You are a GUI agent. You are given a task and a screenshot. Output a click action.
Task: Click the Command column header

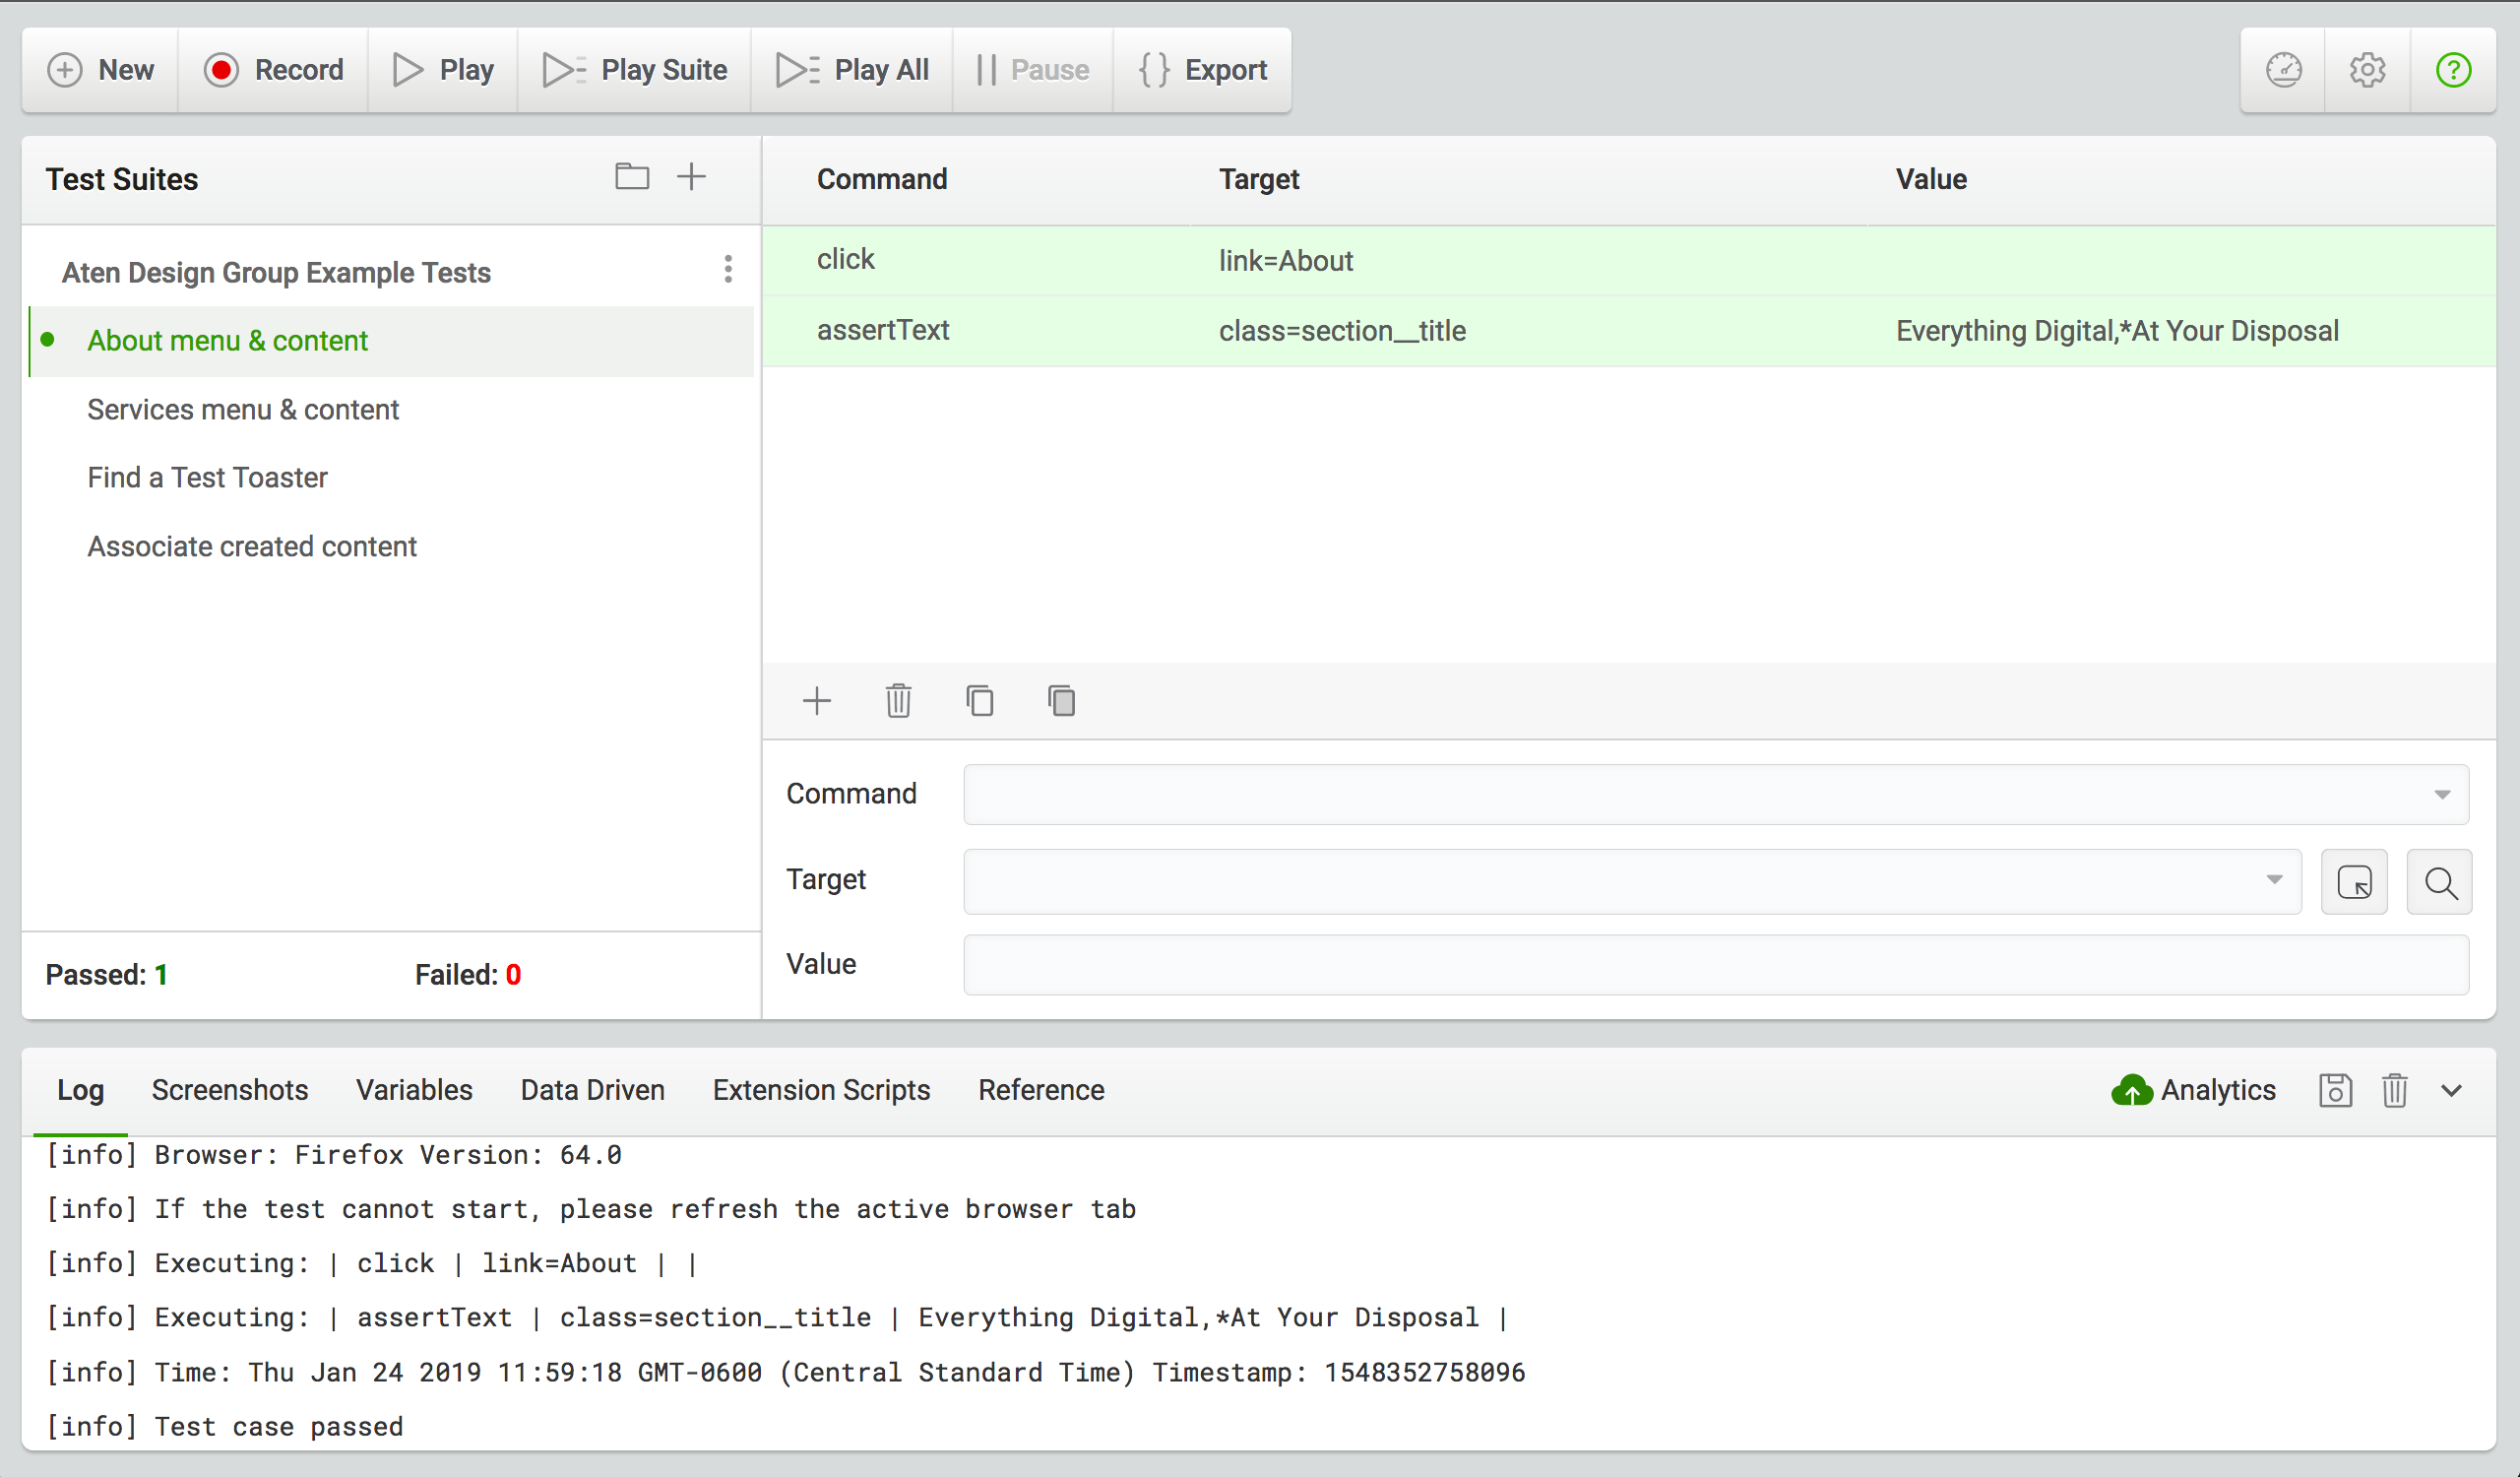881,179
